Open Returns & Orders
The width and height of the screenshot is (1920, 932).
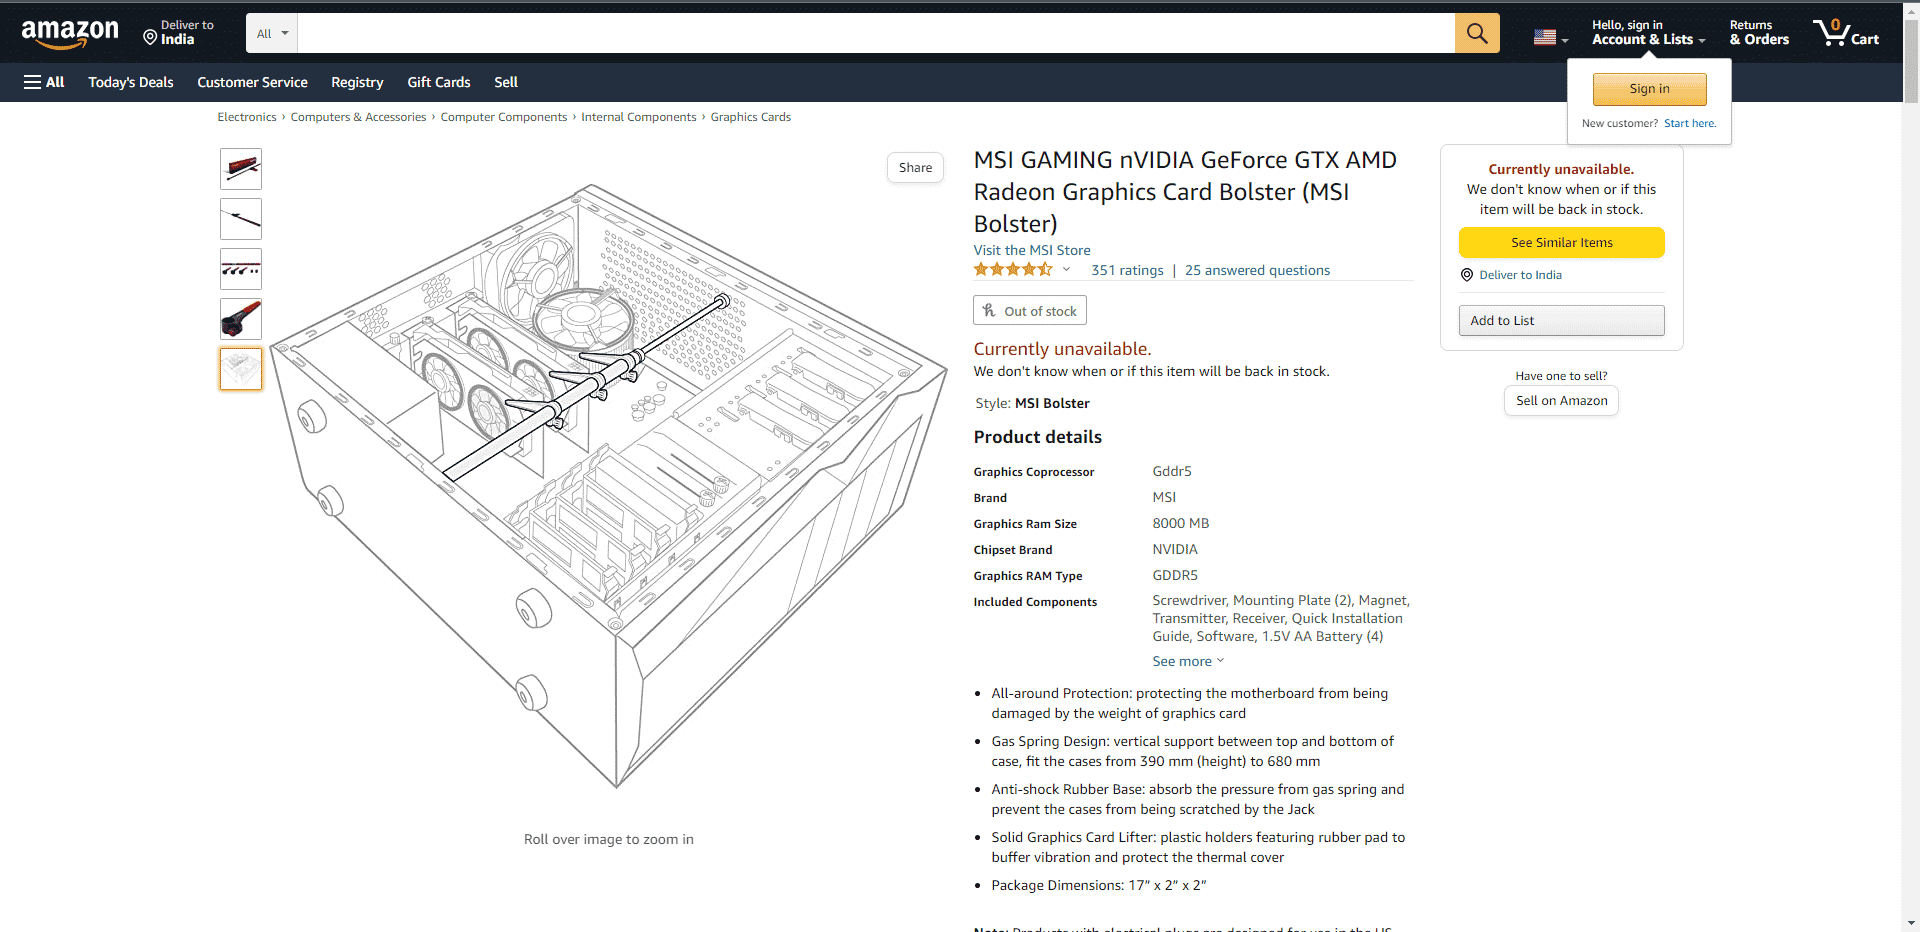click(x=1759, y=33)
